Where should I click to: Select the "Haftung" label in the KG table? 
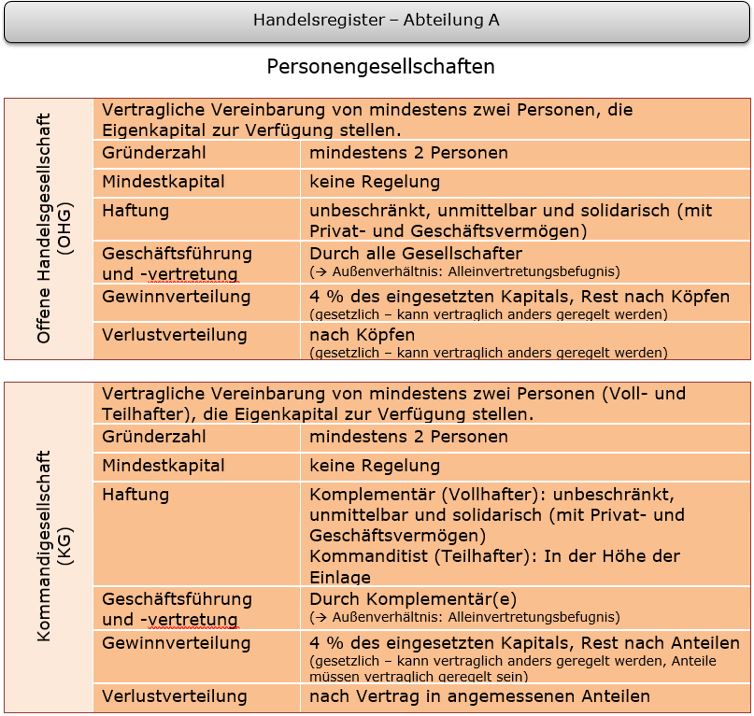[135, 494]
